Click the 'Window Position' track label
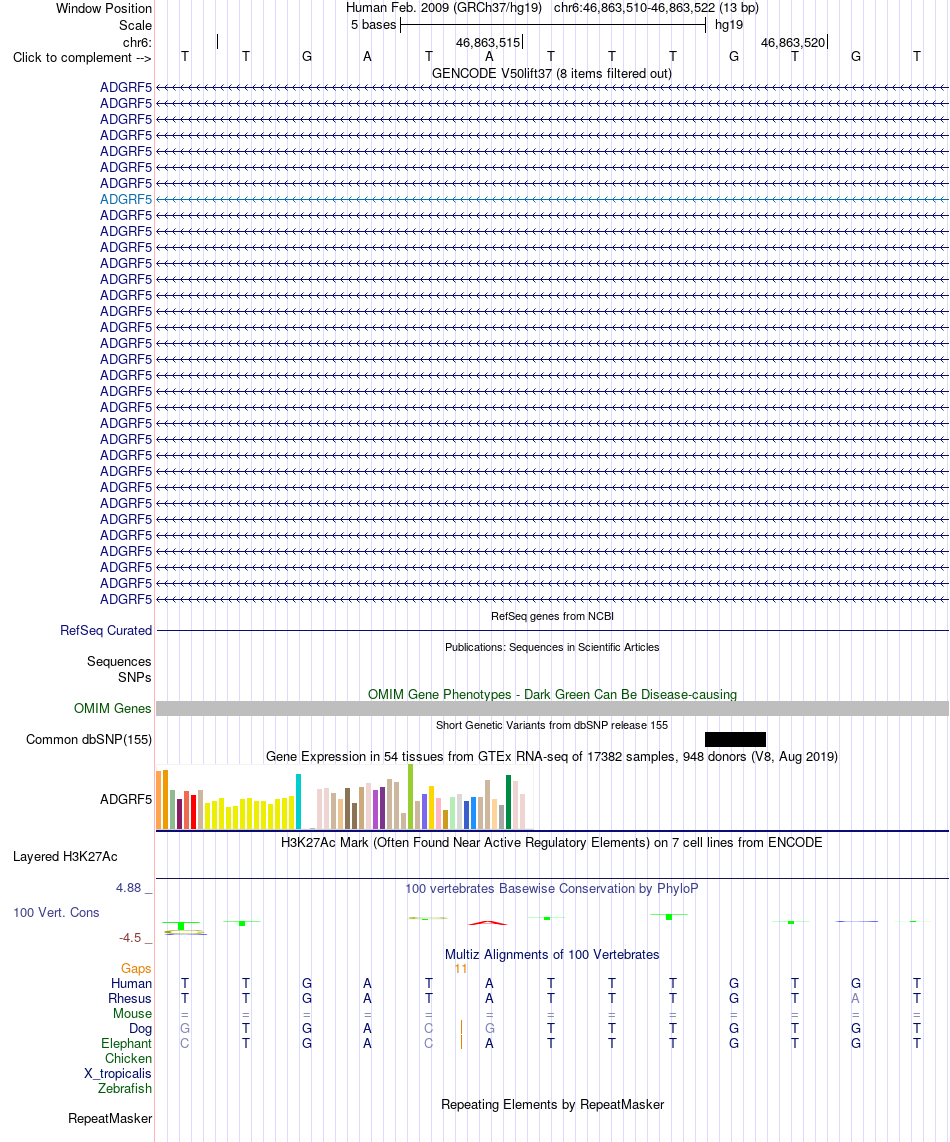Screen dimensions: 950x1142 103,9
